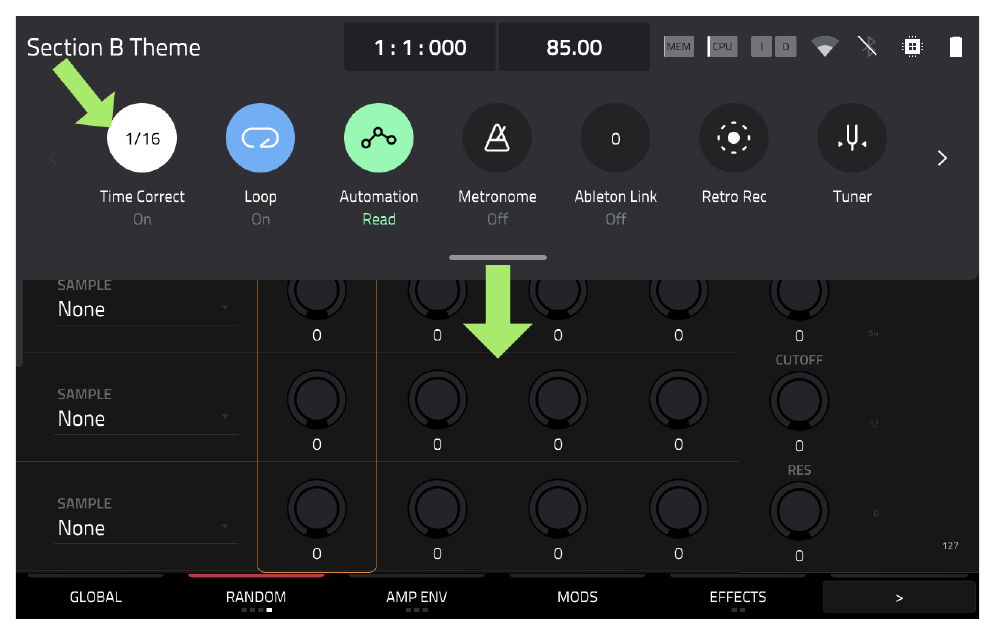
Task: Open the middle SAMPLE None dropdown
Action: [x=146, y=419]
